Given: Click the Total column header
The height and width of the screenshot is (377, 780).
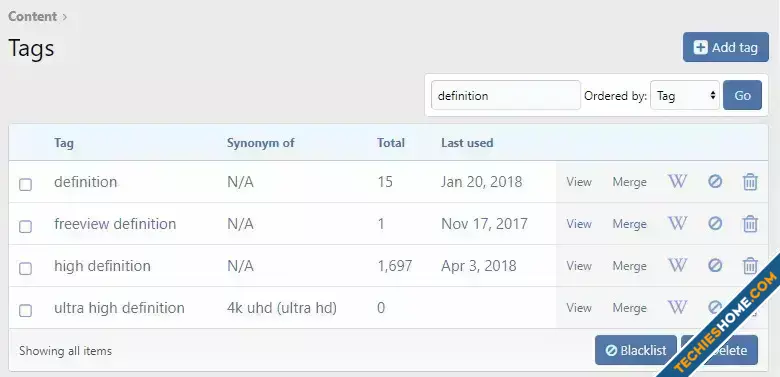Looking at the screenshot, I should click(391, 143).
